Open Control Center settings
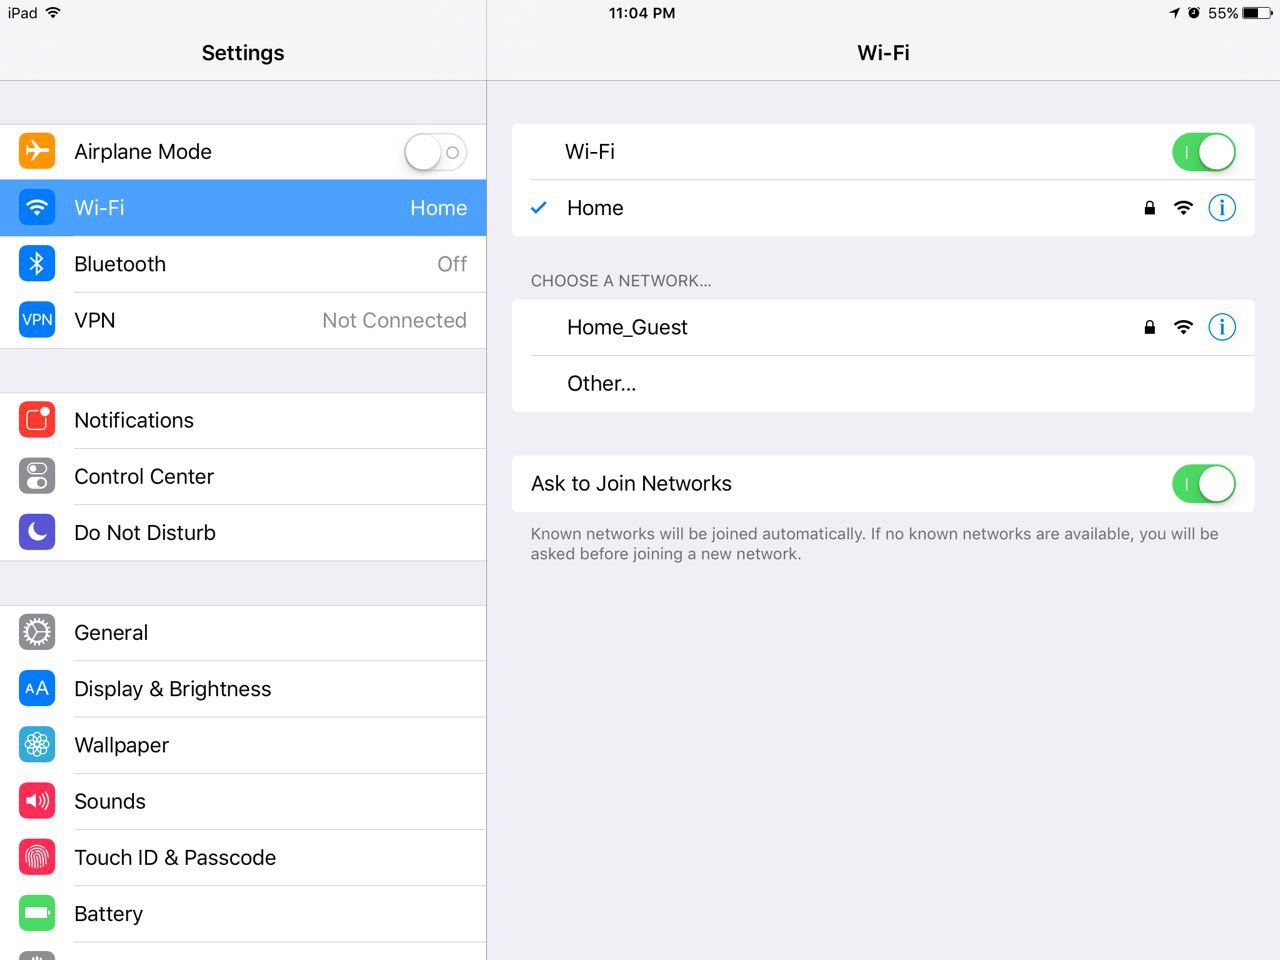The width and height of the screenshot is (1280, 960). pos(243,476)
